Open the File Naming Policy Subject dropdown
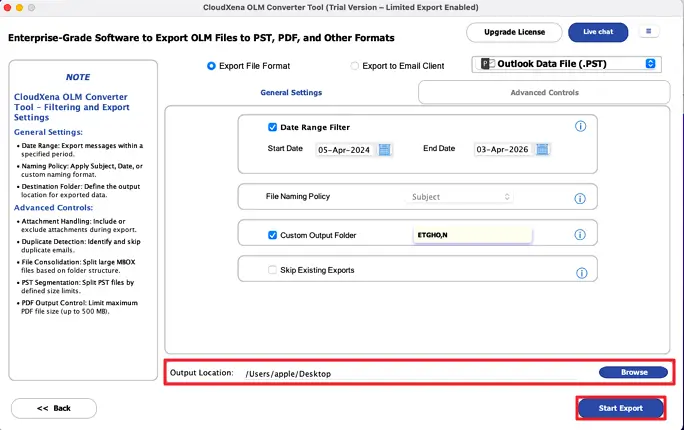684x430 pixels. click(x=462, y=197)
